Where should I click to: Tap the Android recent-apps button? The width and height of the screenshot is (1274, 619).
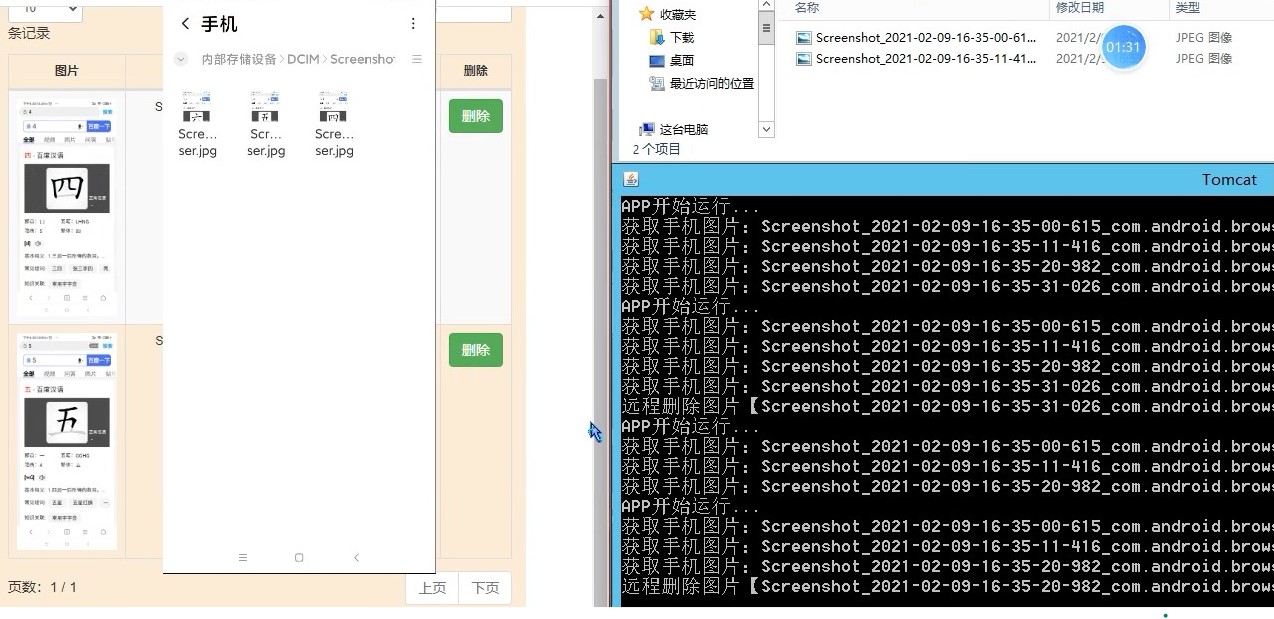[x=243, y=557]
